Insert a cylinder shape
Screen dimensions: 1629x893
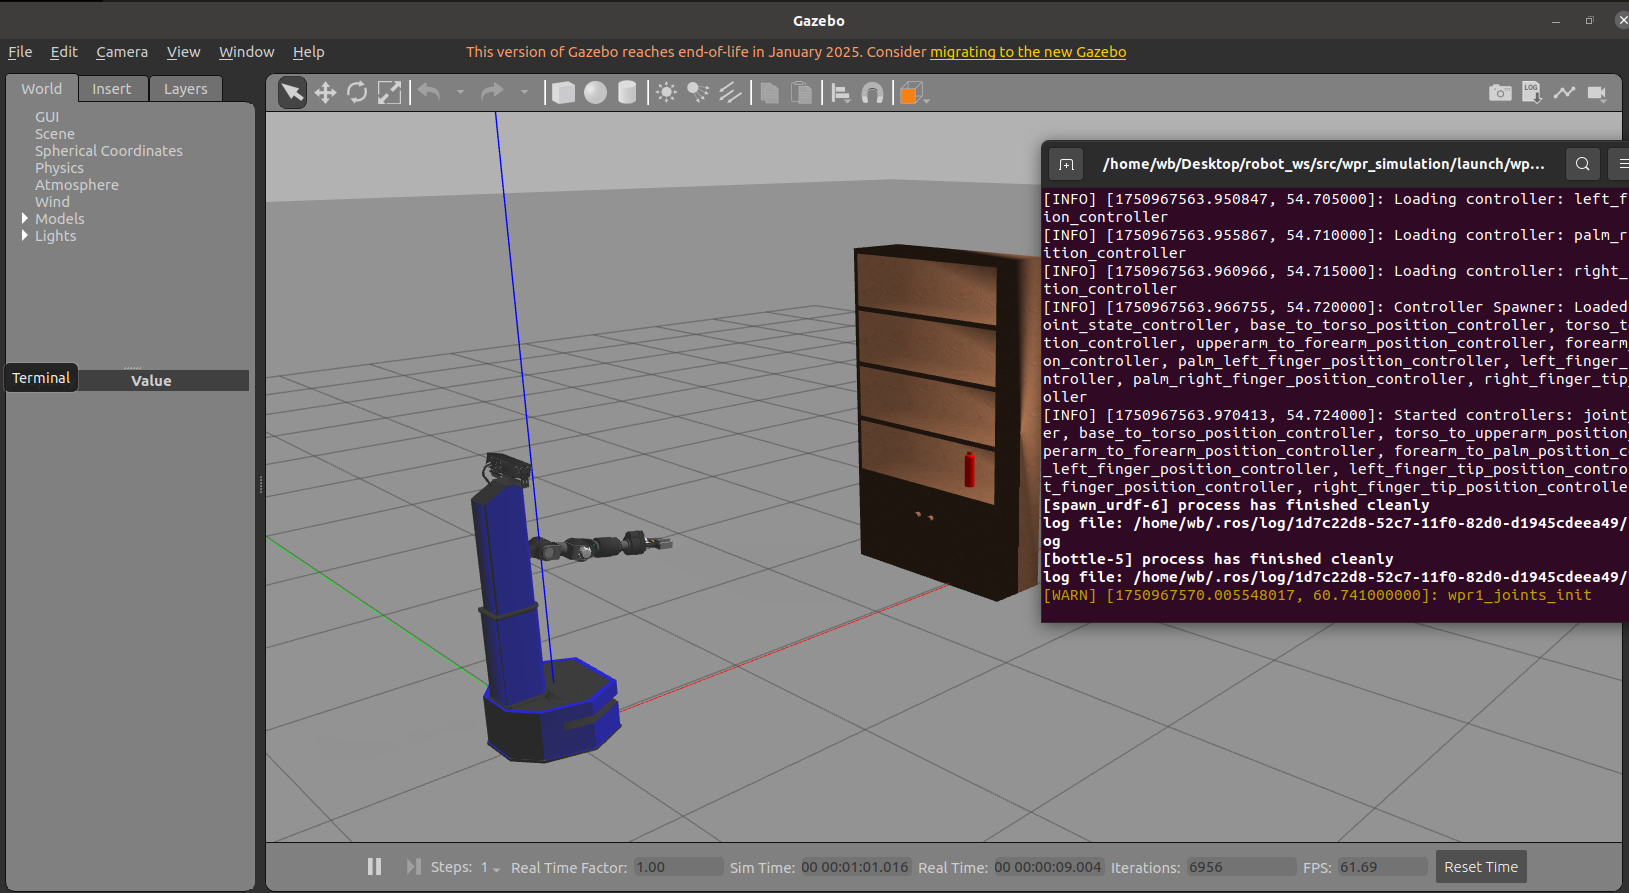pos(627,93)
